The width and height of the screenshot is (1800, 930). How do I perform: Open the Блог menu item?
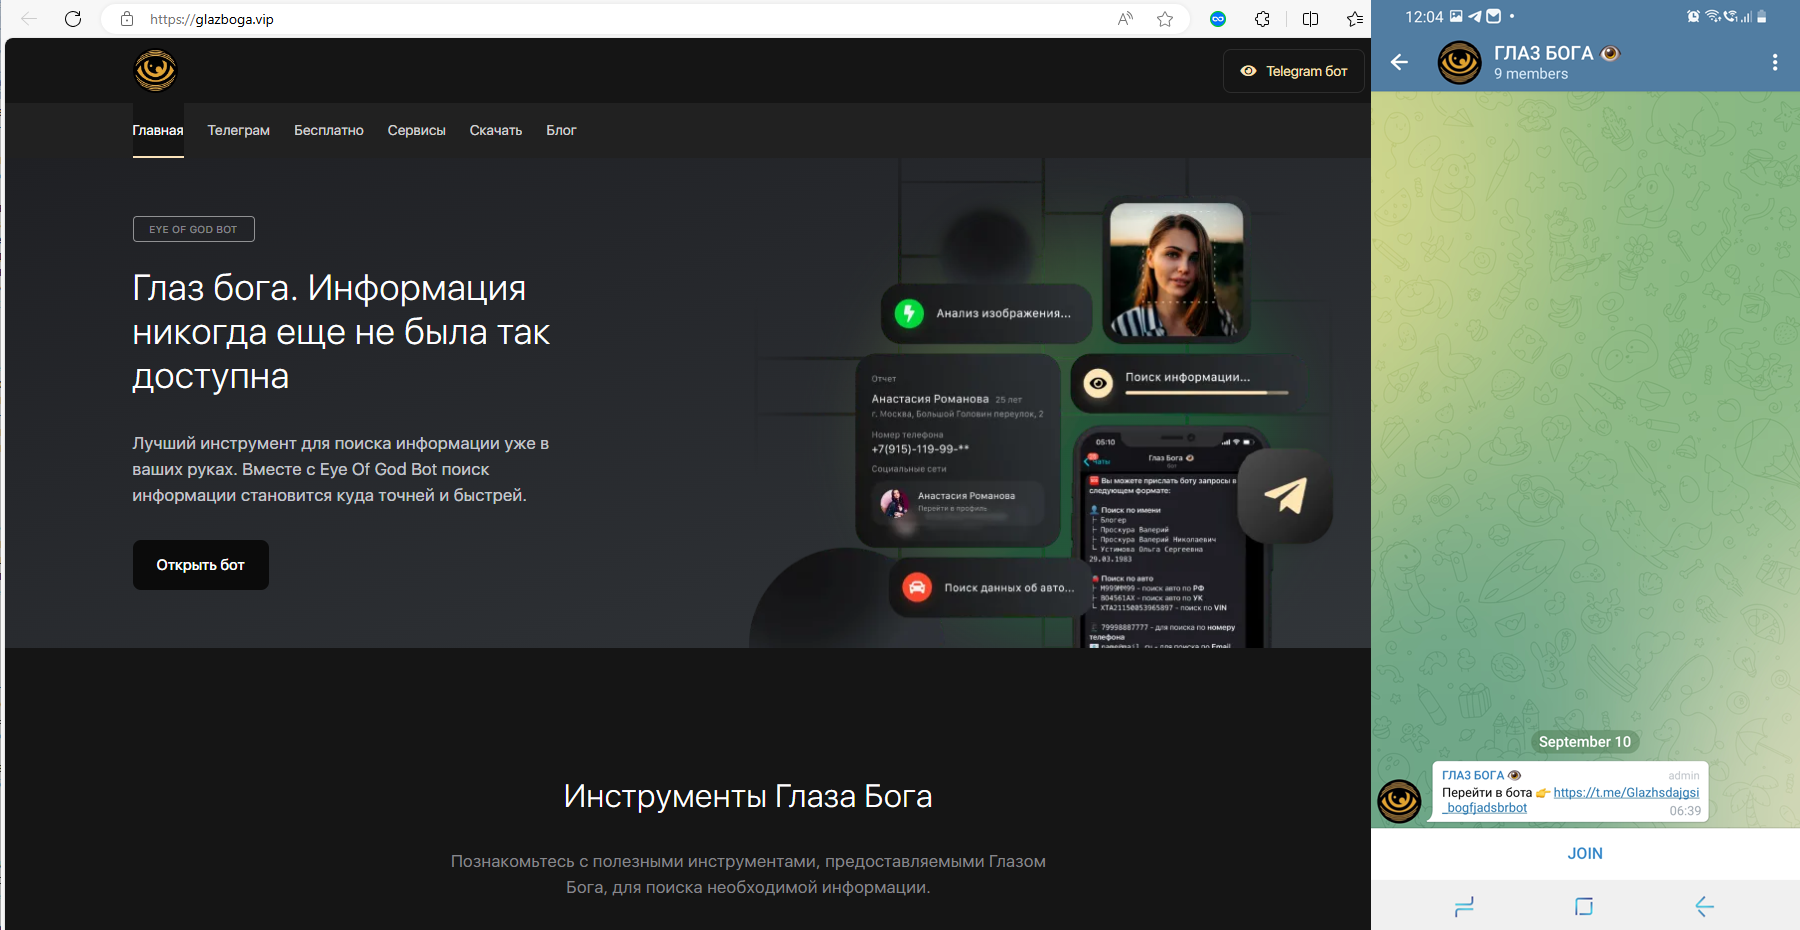click(x=561, y=130)
